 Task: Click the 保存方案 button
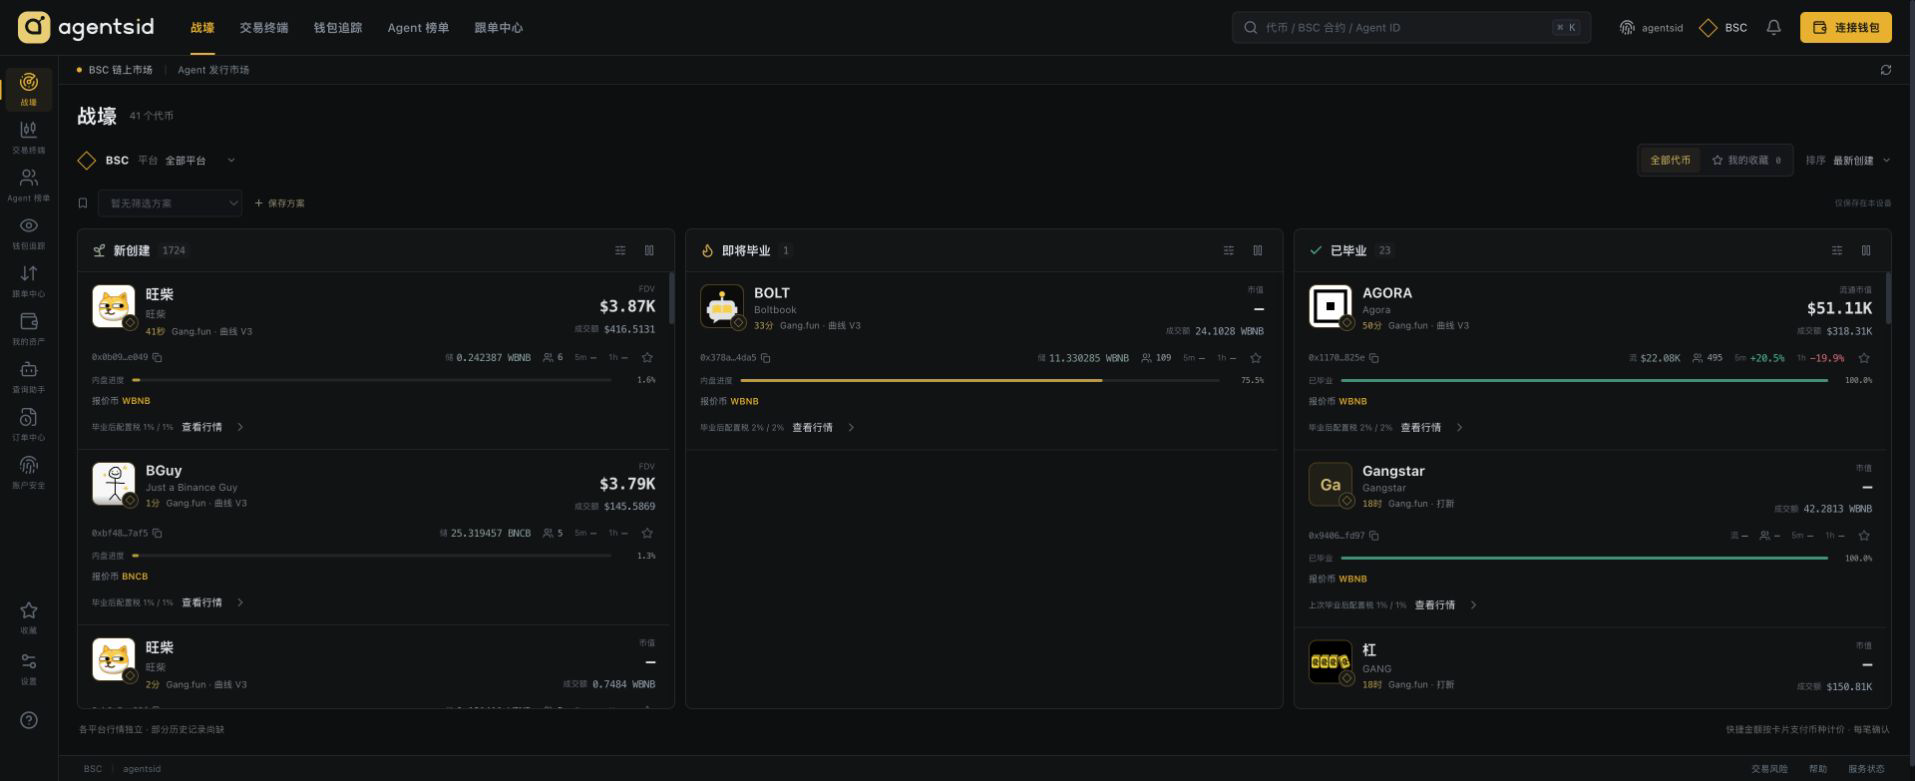[280, 203]
